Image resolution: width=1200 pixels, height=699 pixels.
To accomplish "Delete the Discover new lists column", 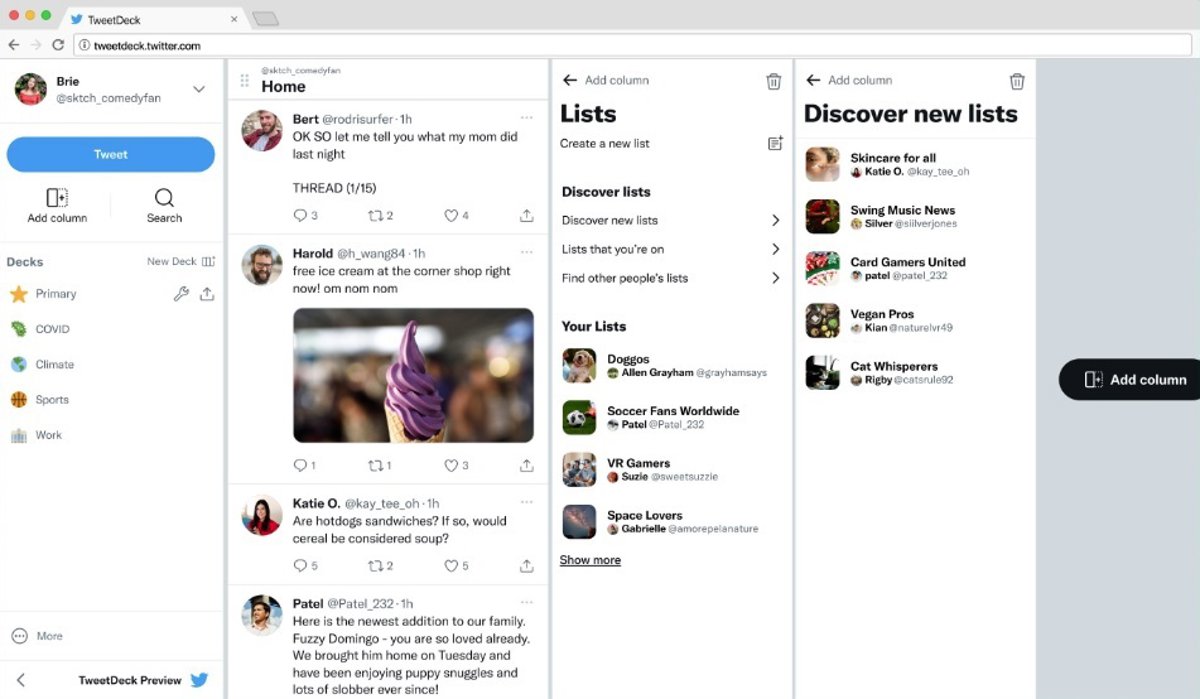I will tap(1016, 81).
